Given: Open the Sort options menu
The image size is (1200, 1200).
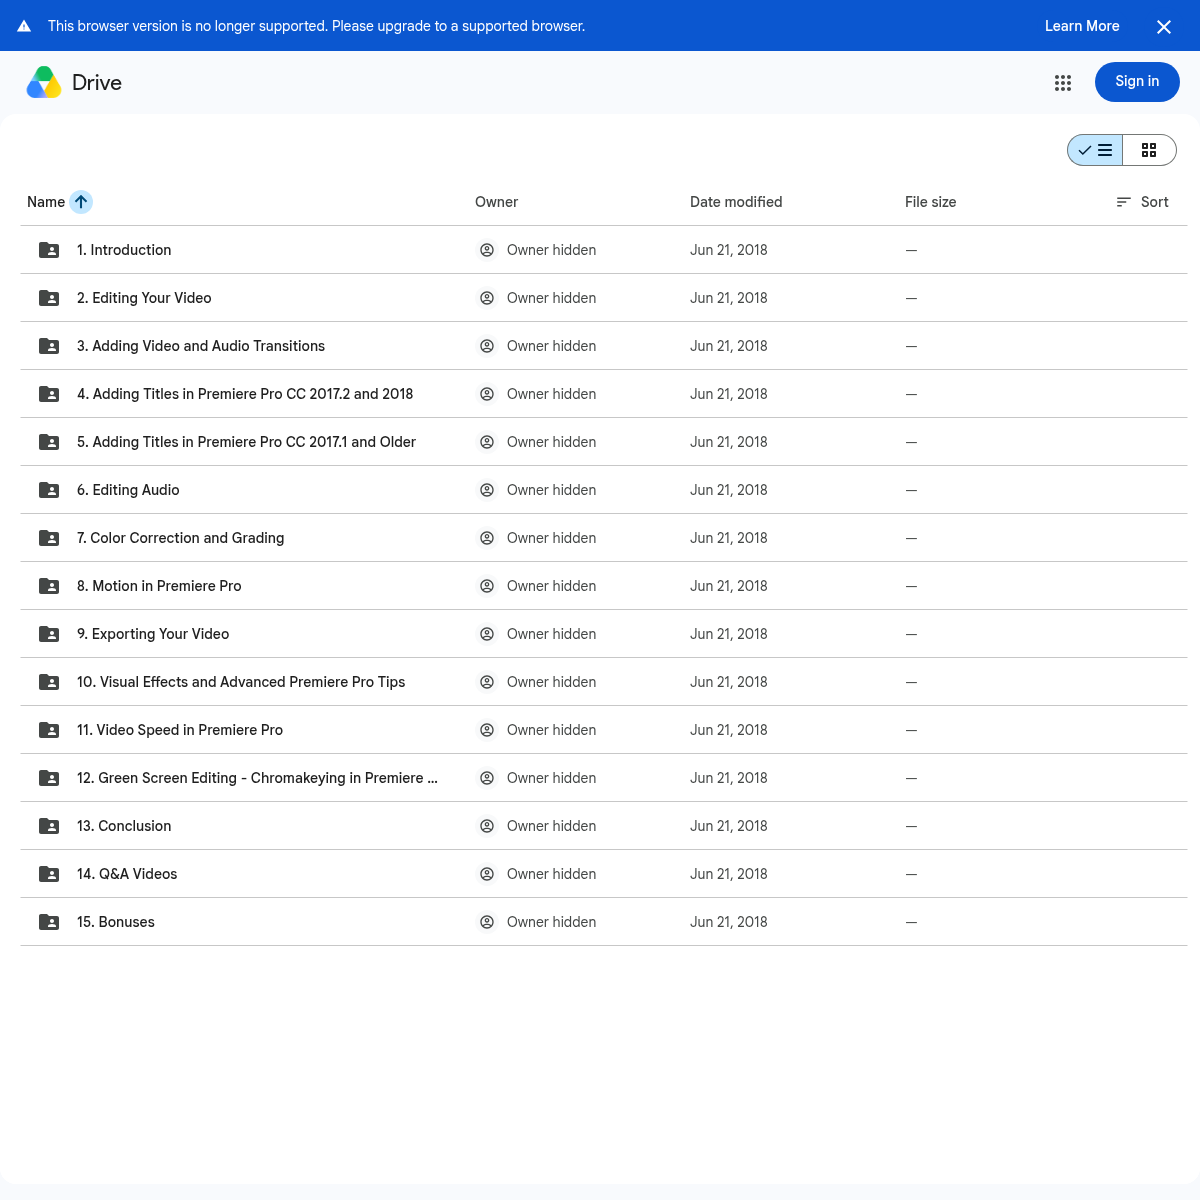Looking at the screenshot, I should tap(1142, 202).
